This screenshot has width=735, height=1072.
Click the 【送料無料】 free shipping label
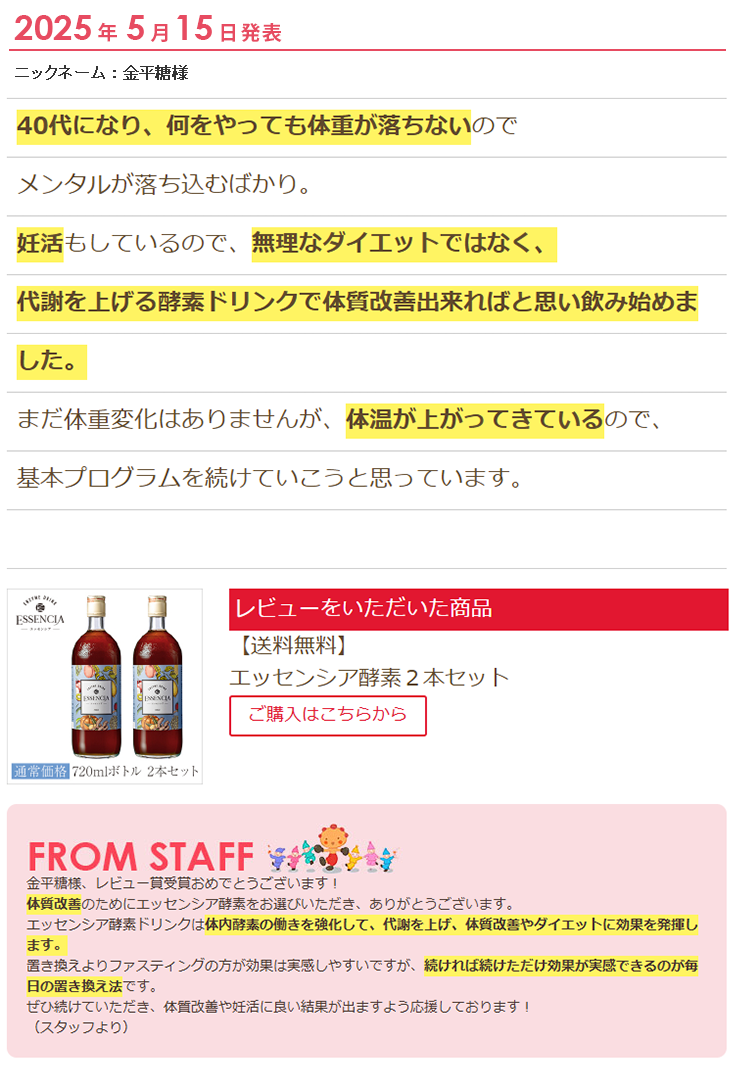click(x=293, y=645)
